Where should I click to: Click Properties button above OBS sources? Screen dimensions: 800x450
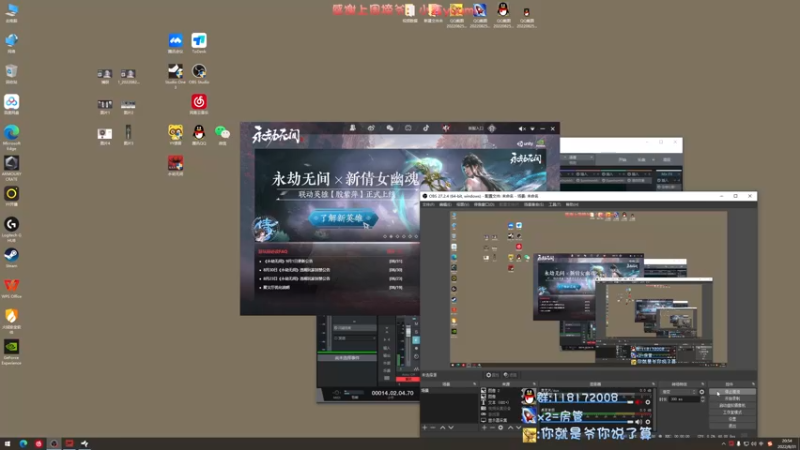pos(492,375)
